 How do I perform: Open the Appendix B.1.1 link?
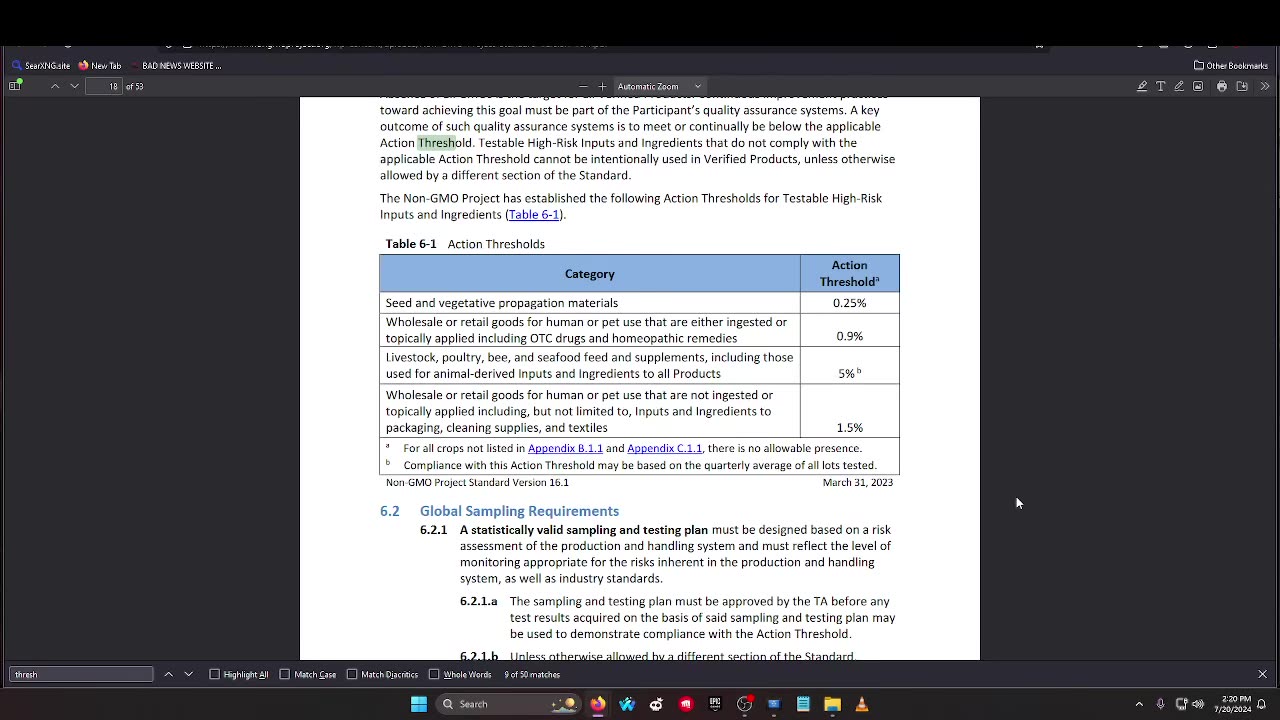(x=565, y=448)
